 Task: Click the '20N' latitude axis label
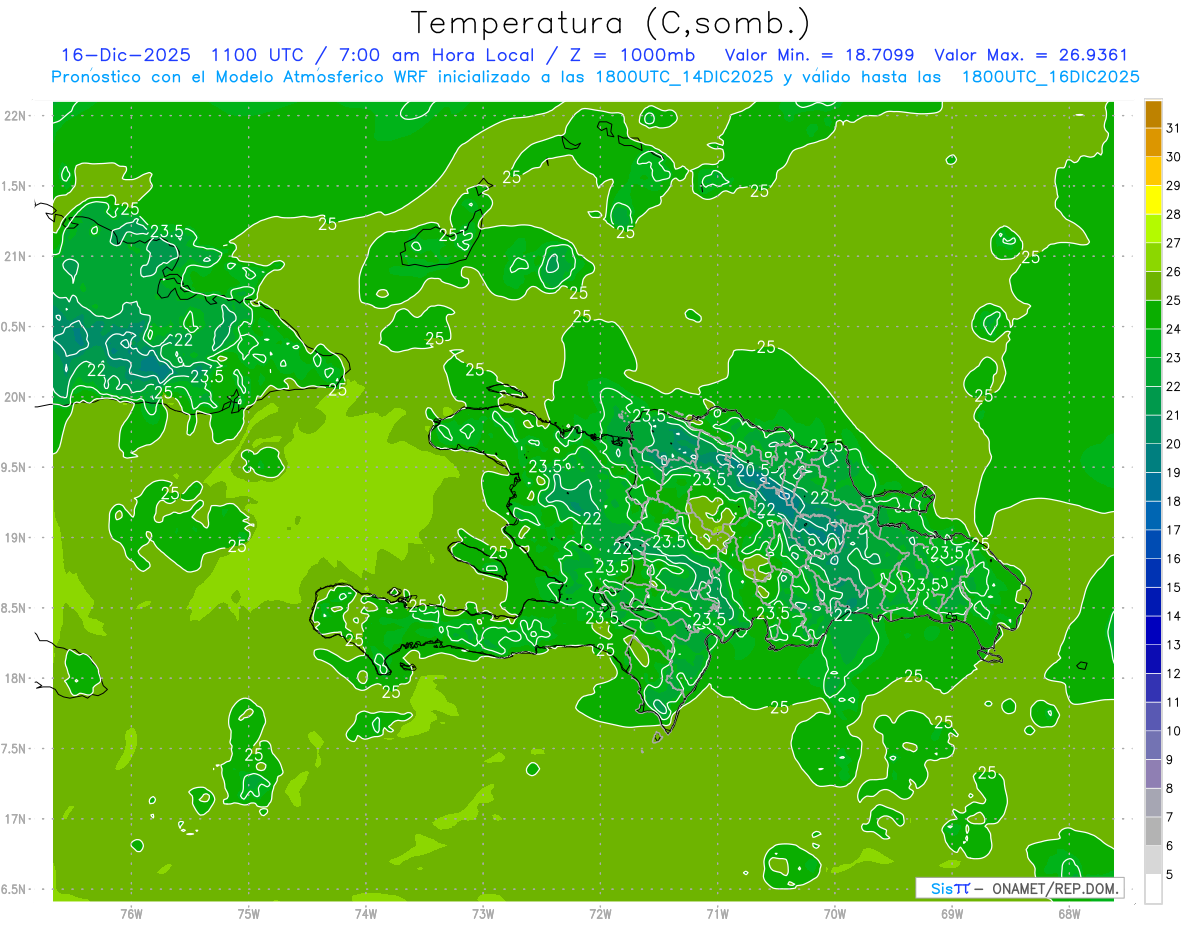15,397
